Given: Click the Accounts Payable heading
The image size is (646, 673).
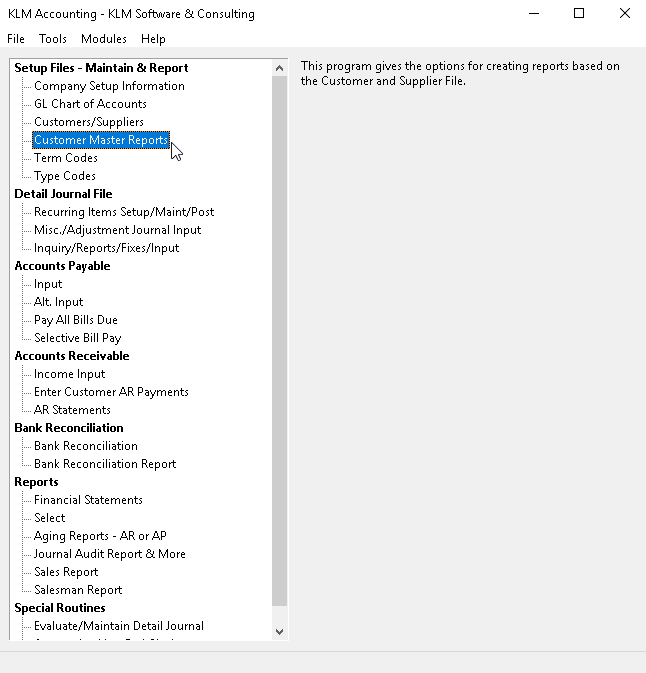Looking at the screenshot, I should 62,266.
